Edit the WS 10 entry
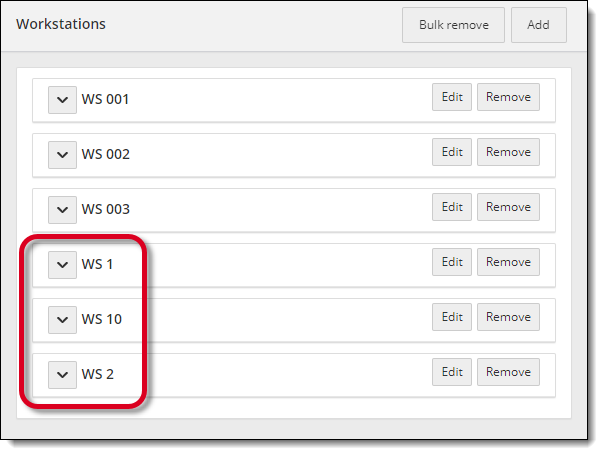Screen dimensions: 603x455 [x=452, y=317]
